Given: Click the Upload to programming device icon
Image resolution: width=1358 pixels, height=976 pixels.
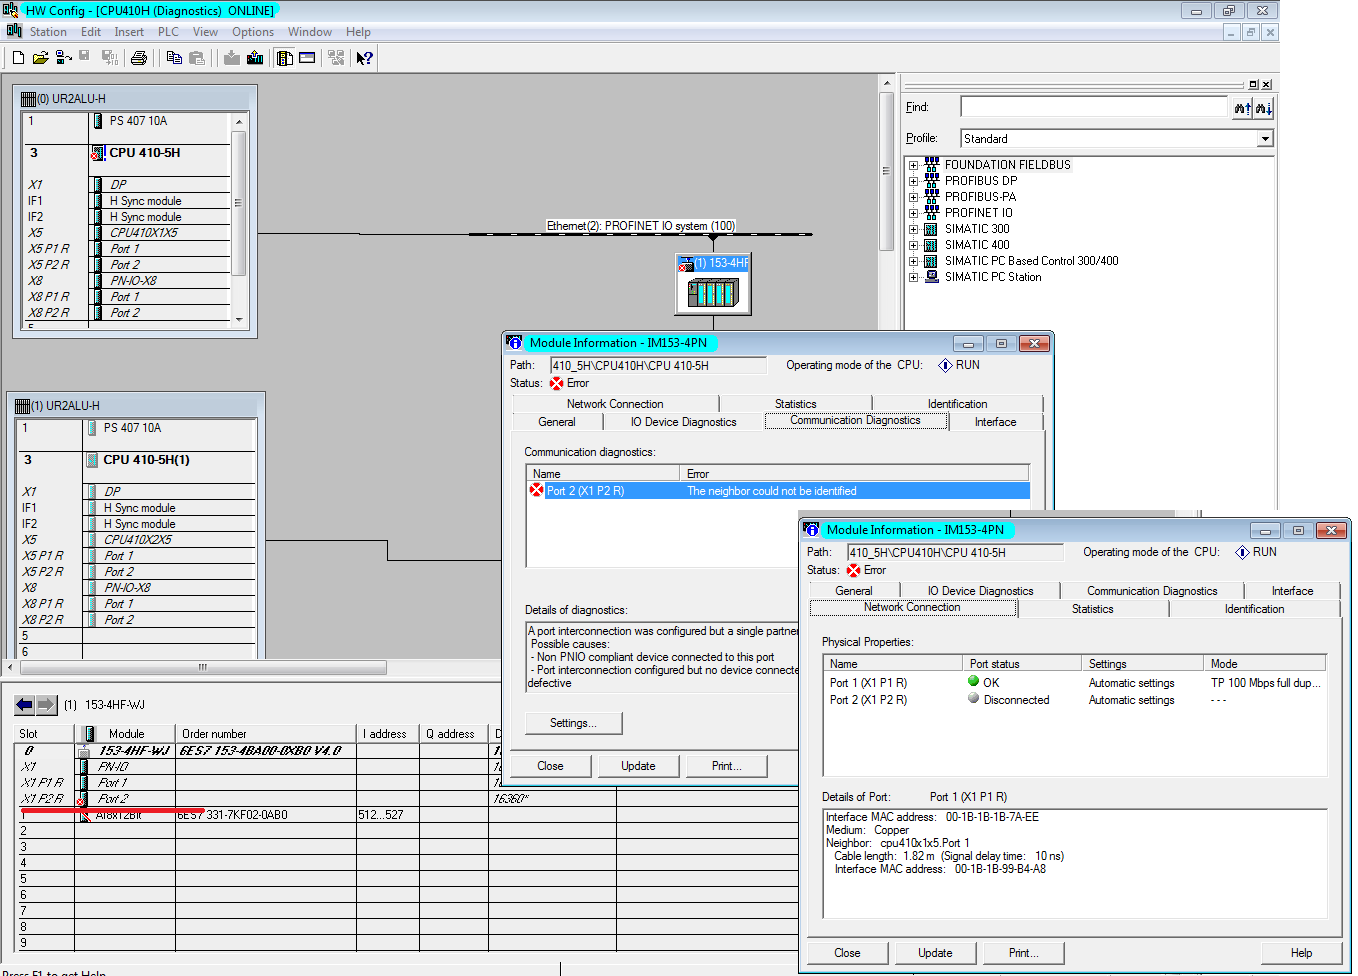Looking at the screenshot, I should (255, 58).
